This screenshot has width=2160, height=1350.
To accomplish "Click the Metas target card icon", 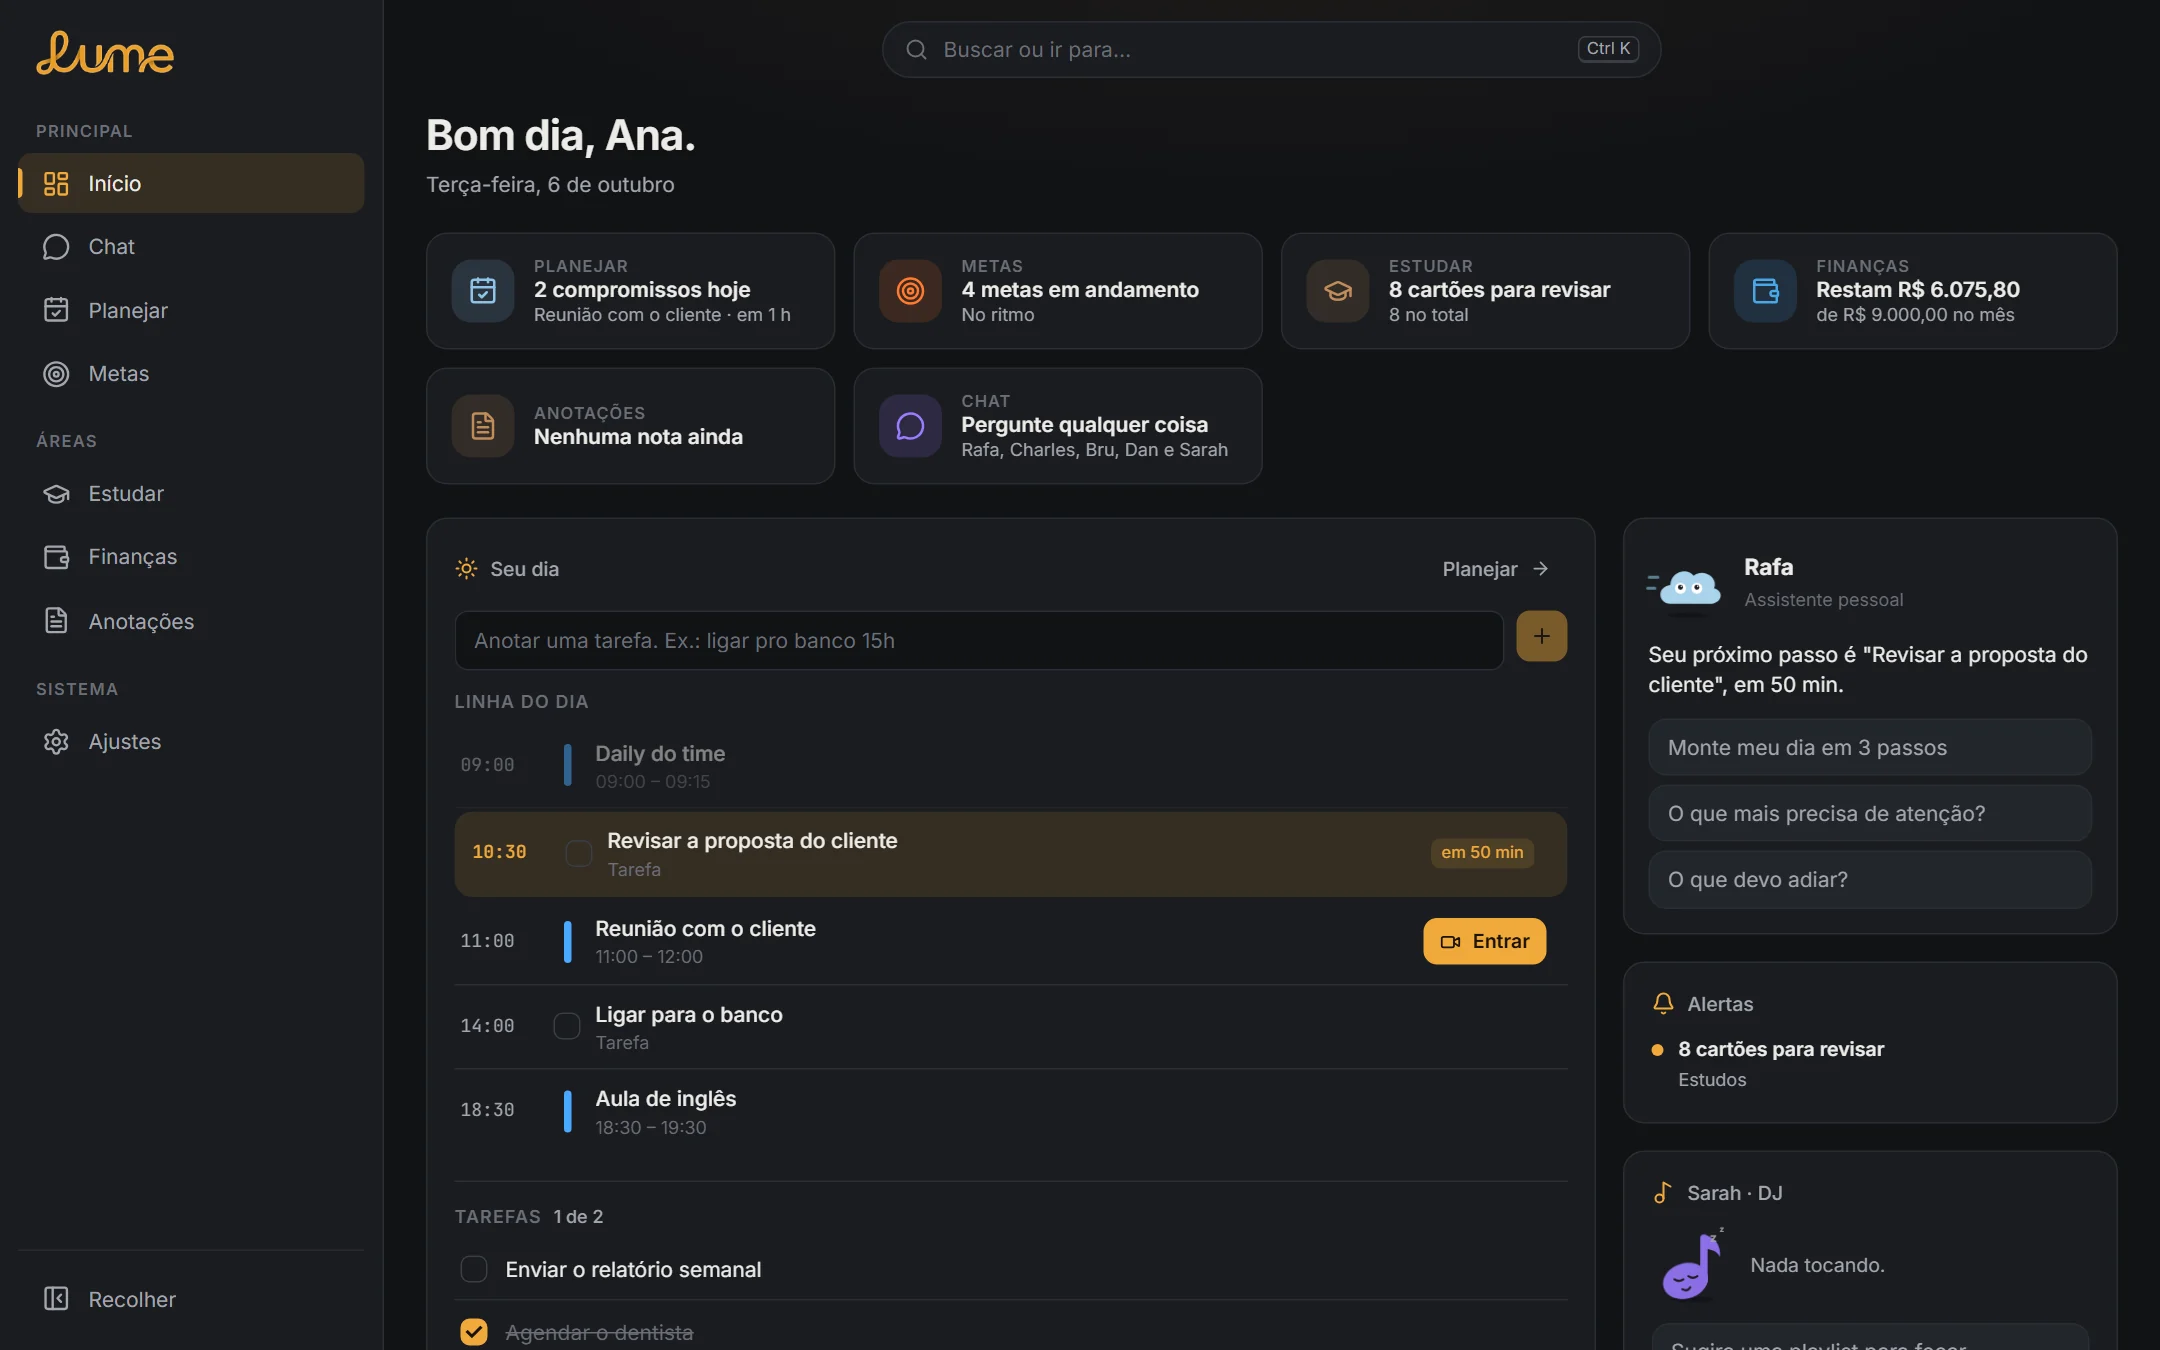I will [x=910, y=291].
